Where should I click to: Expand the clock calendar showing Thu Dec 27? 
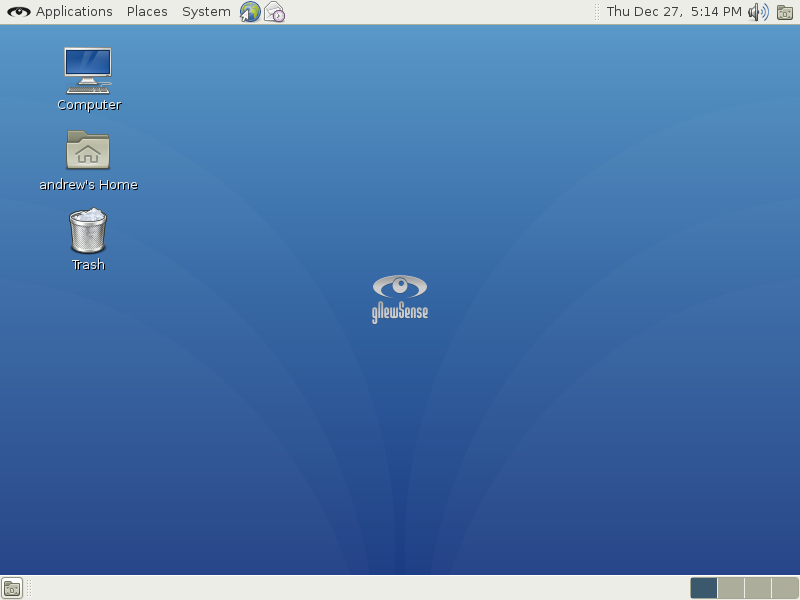click(x=673, y=12)
